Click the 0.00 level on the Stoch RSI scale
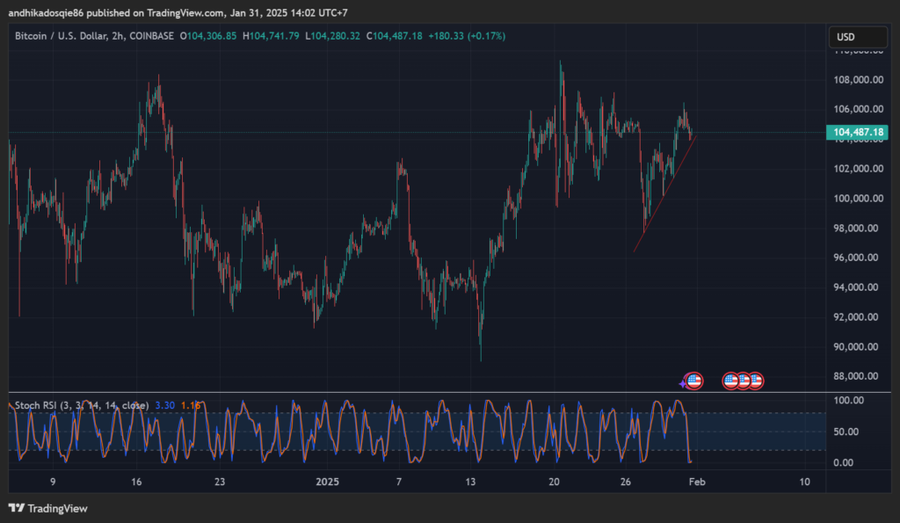 (x=843, y=463)
